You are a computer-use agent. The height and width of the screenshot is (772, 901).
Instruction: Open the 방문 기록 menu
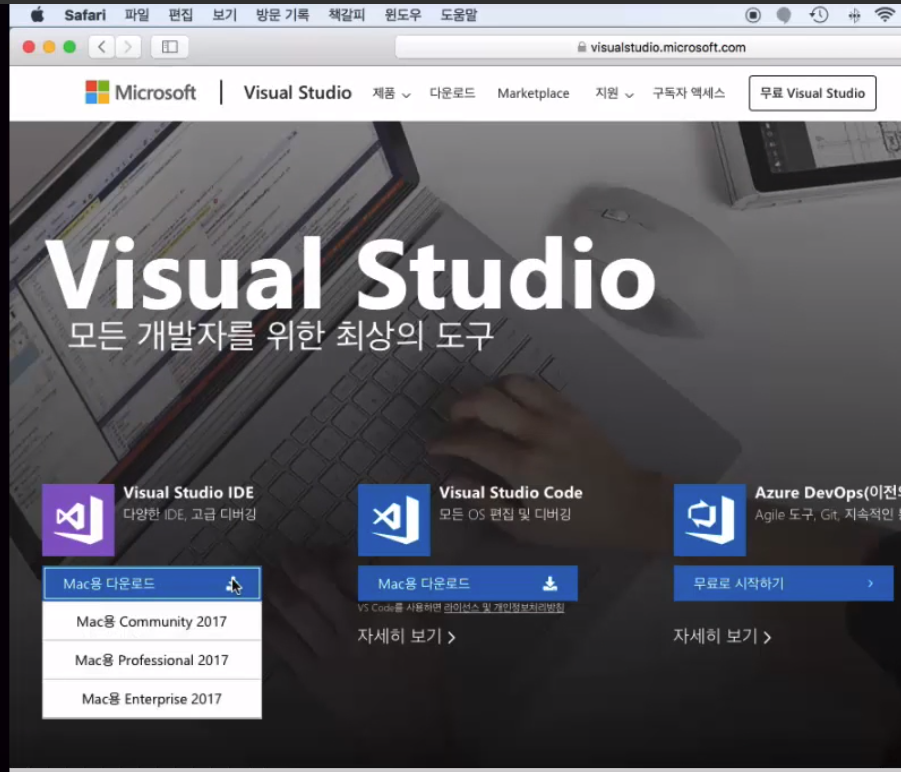pos(282,15)
